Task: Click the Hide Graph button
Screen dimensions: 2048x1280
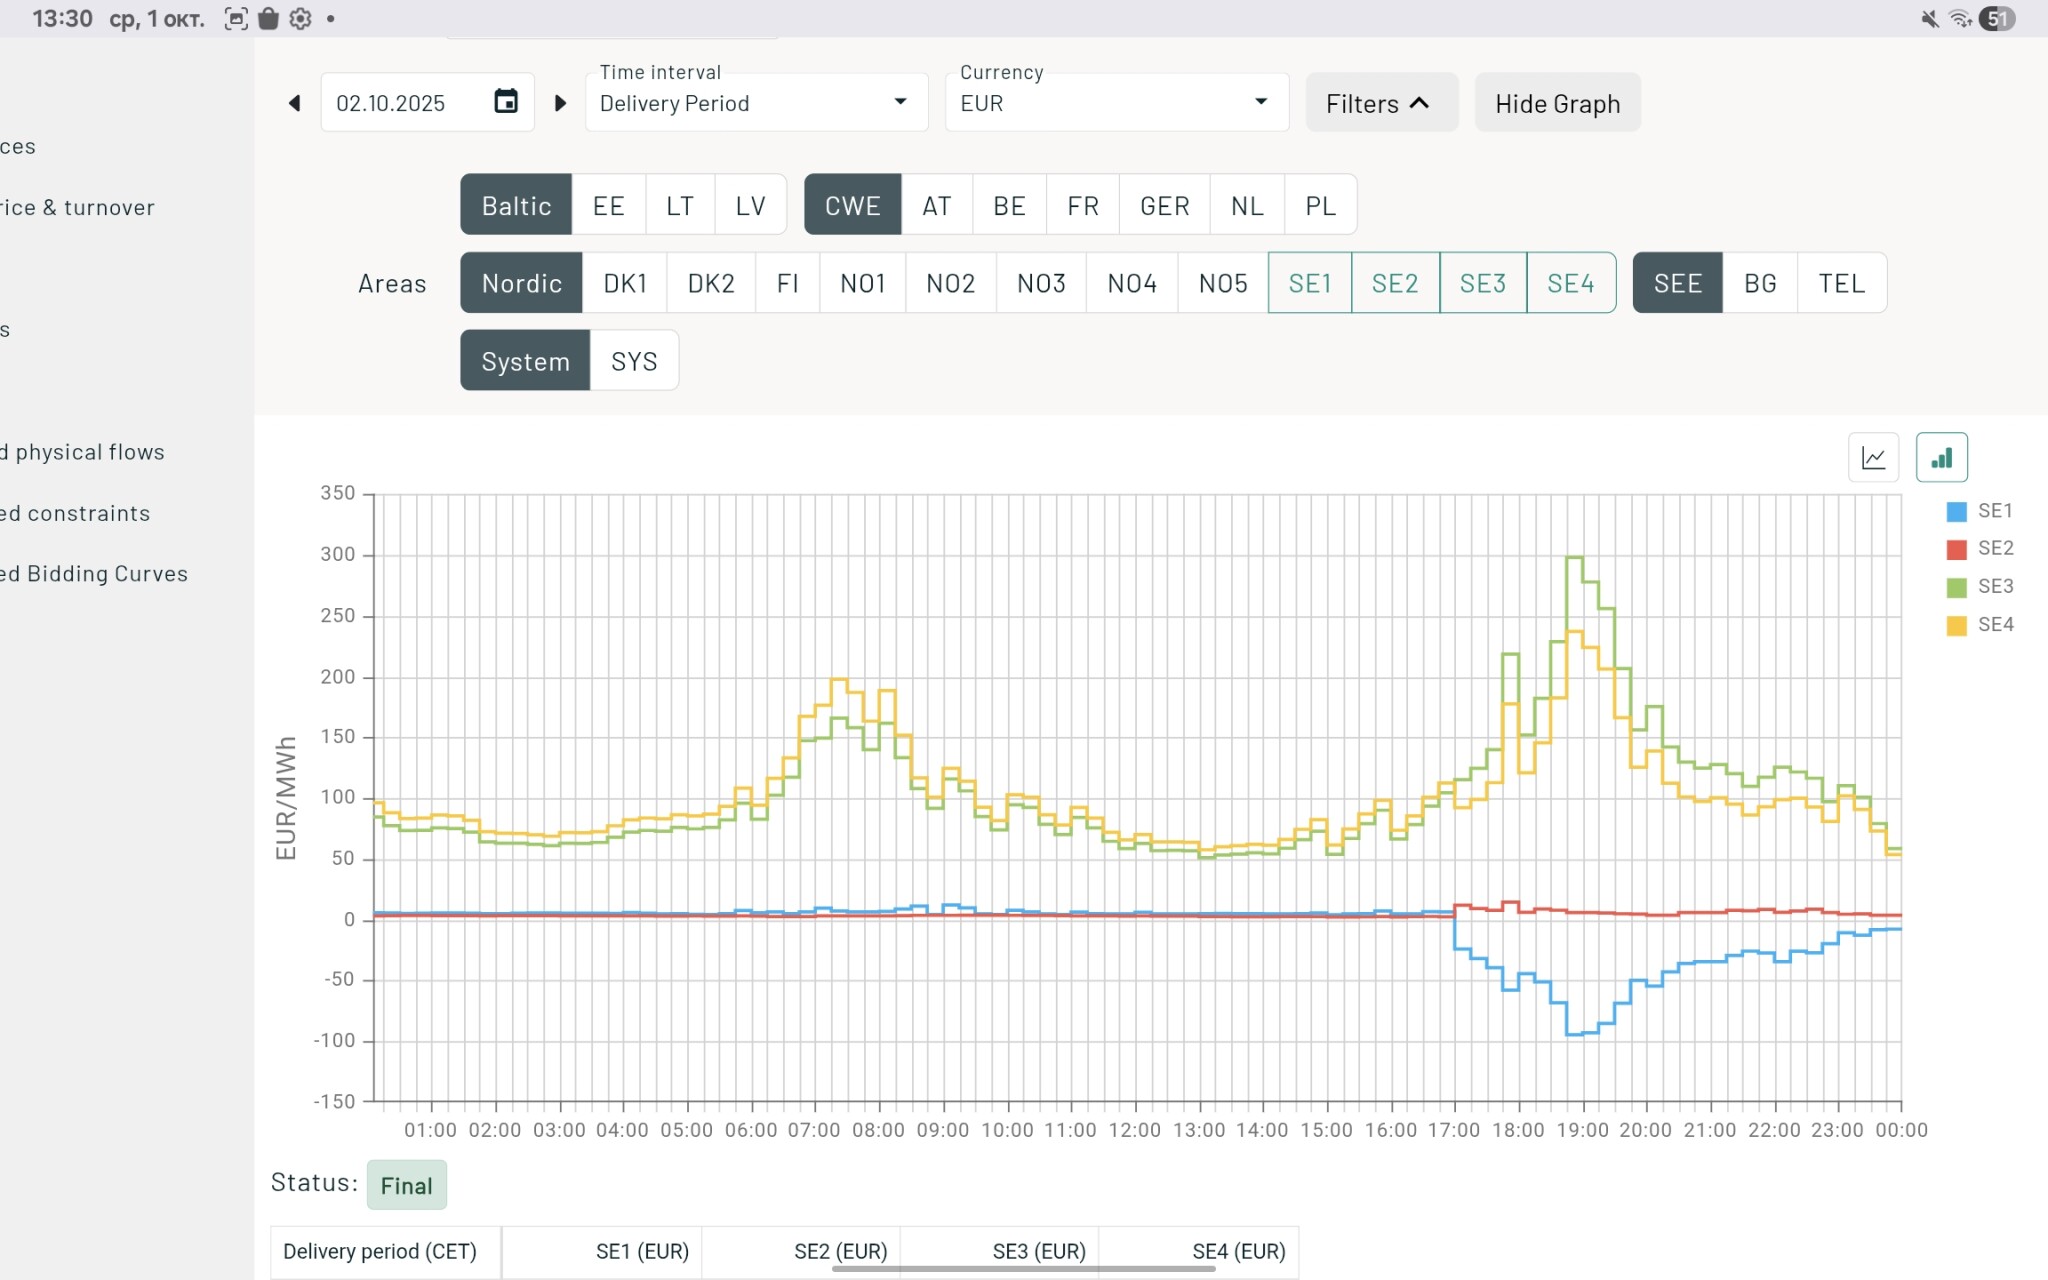Action: tap(1557, 103)
